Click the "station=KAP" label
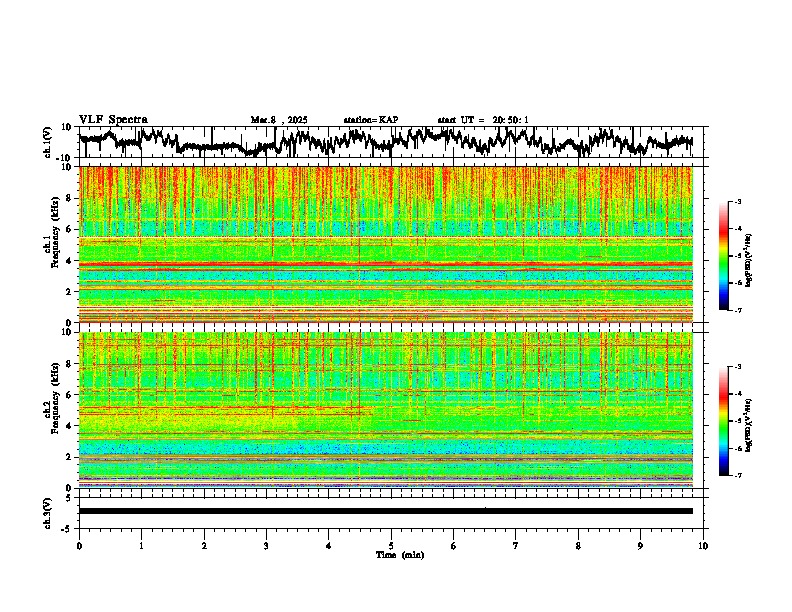792x612 pixels. click(x=371, y=120)
